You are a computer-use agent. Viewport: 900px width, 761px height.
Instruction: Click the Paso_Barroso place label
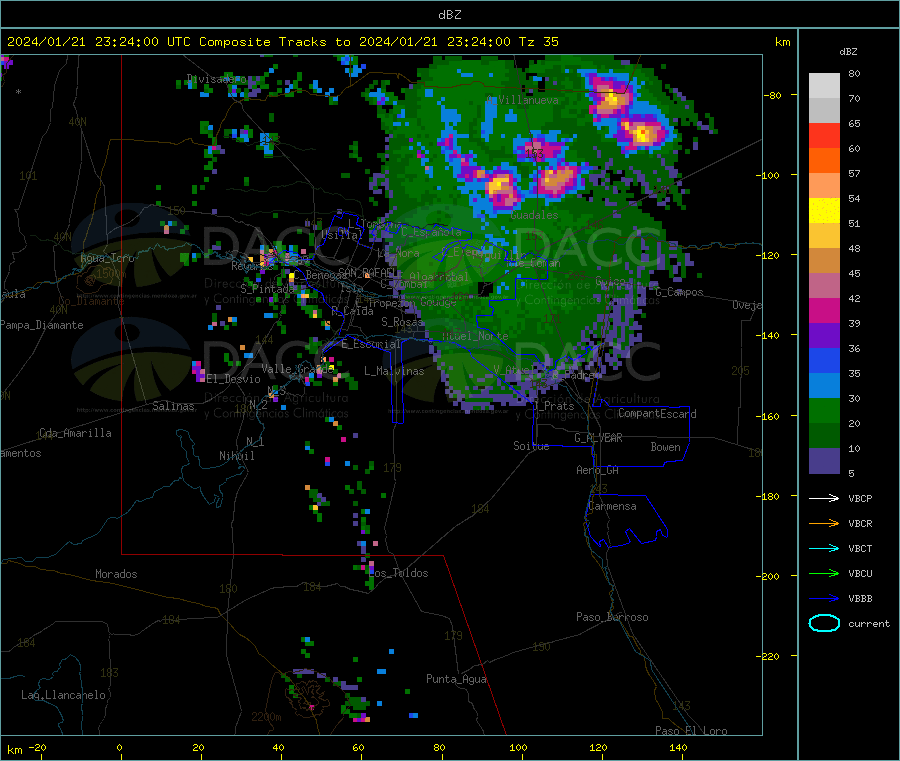click(x=612, y=617)
